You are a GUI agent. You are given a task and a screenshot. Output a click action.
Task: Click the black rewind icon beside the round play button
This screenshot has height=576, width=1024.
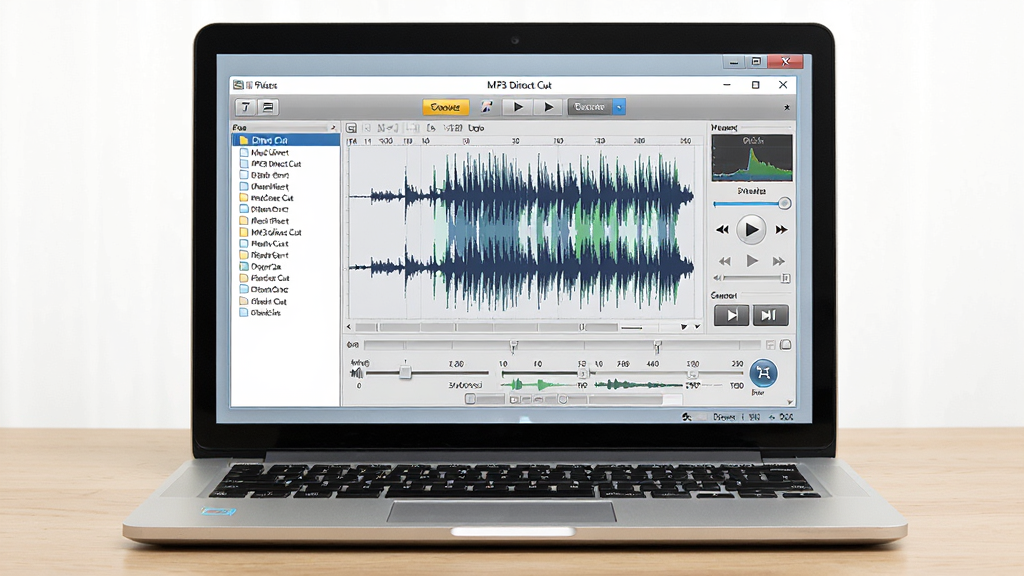click(x=722, y=229)
